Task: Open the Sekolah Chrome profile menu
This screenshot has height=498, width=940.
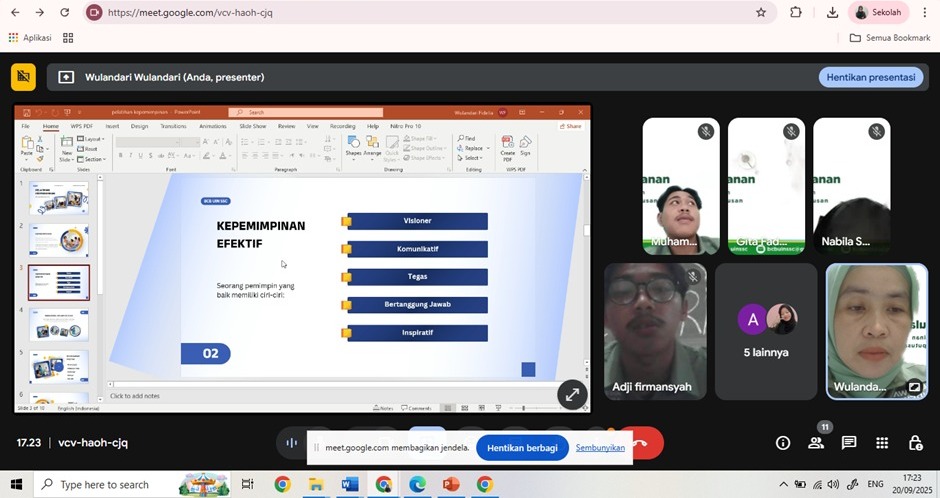Action: [x=877, y=13]
